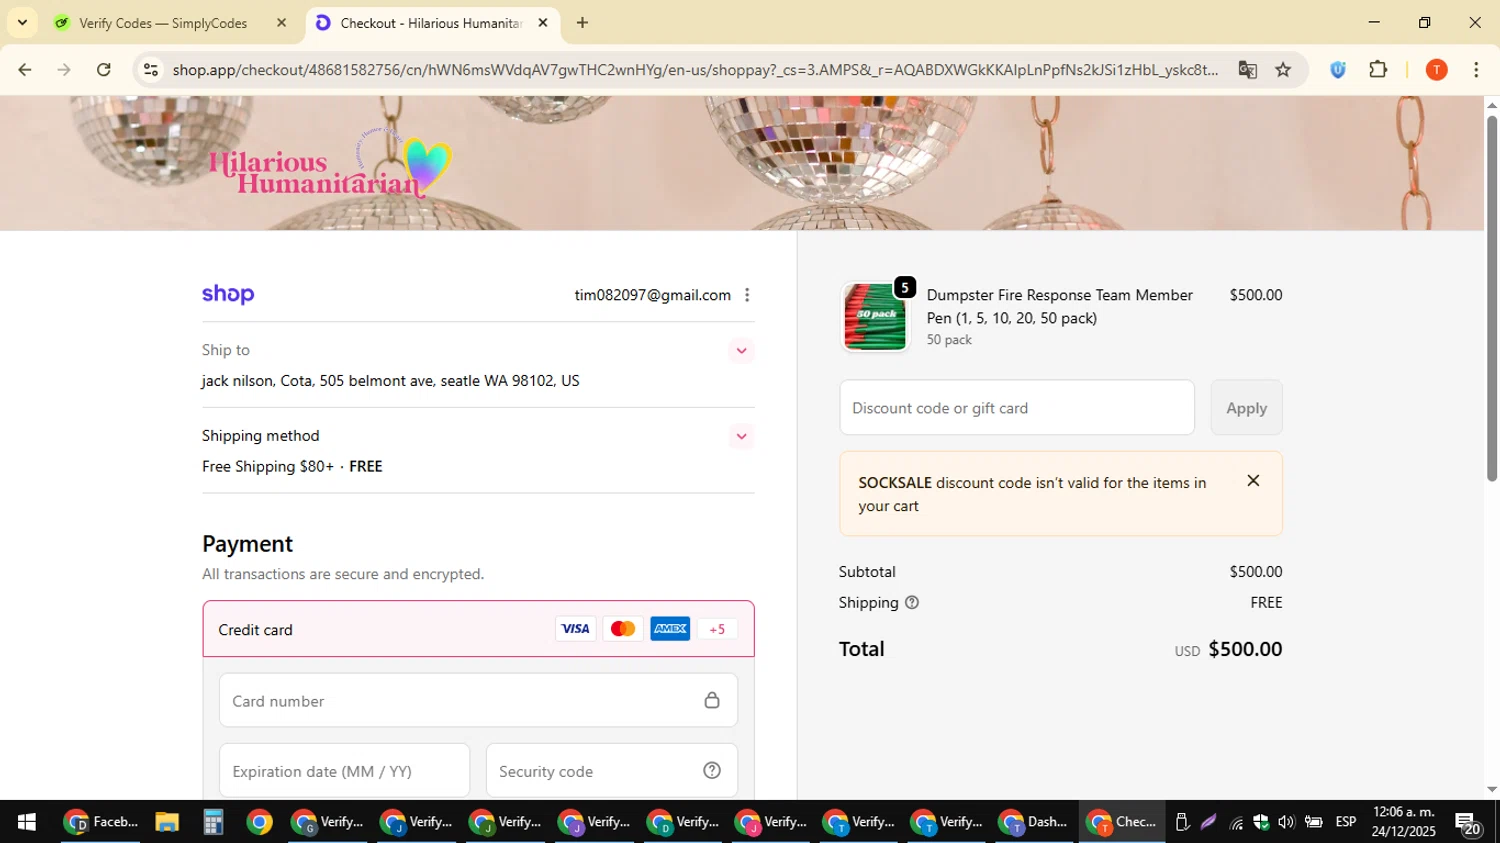Viewport: 1500px width, 843px height.
Task: Open the Windows Start menu
Action: click(26, 822)
